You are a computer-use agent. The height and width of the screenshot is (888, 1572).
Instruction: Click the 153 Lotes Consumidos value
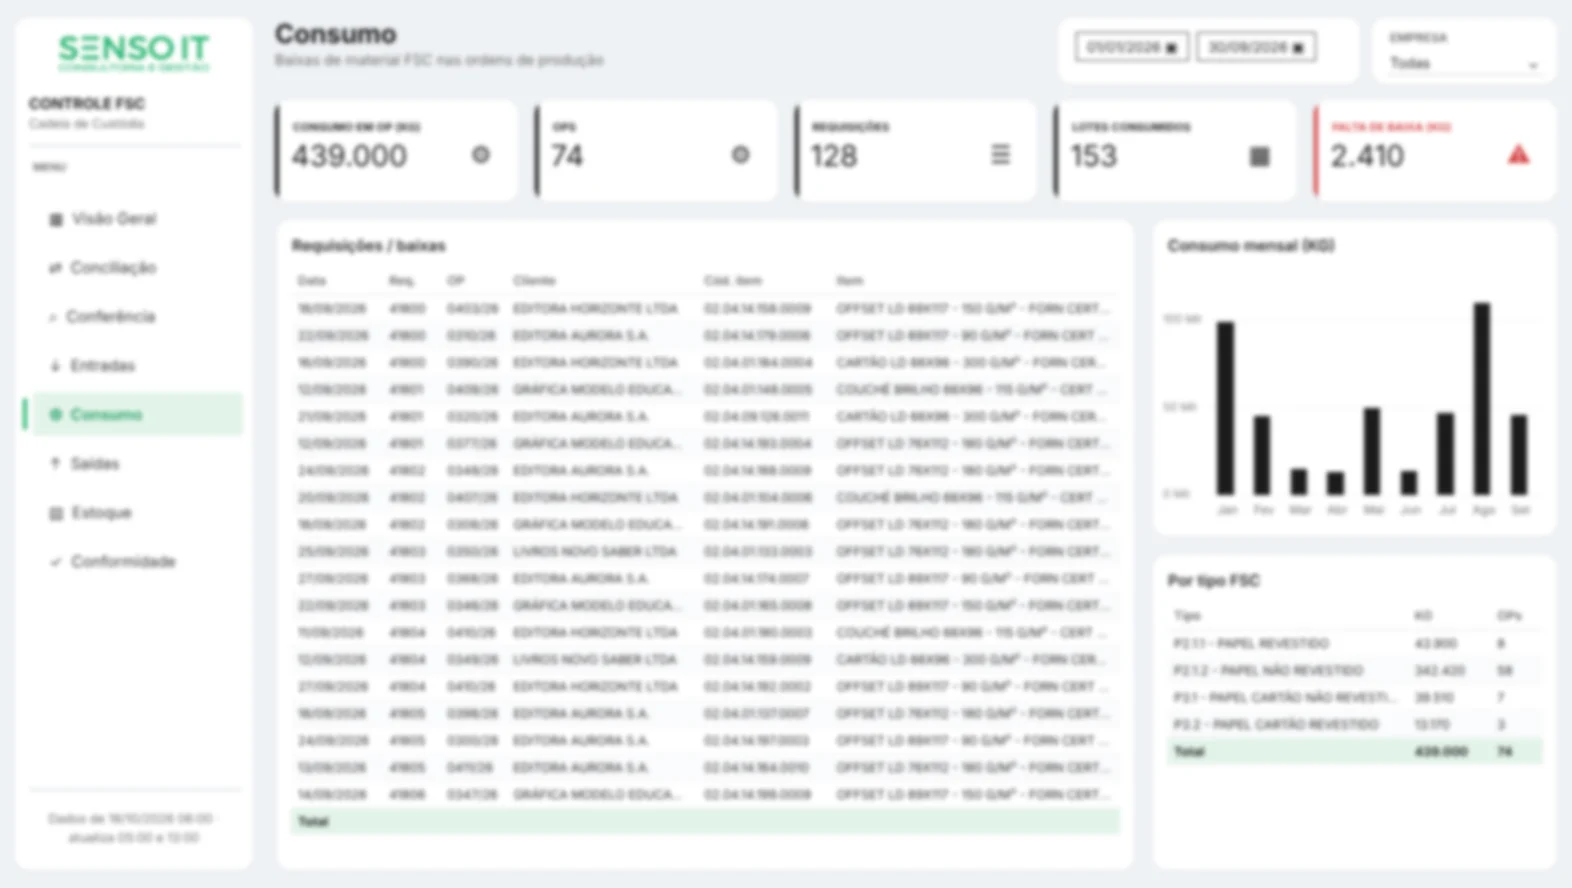[1094, 156]
